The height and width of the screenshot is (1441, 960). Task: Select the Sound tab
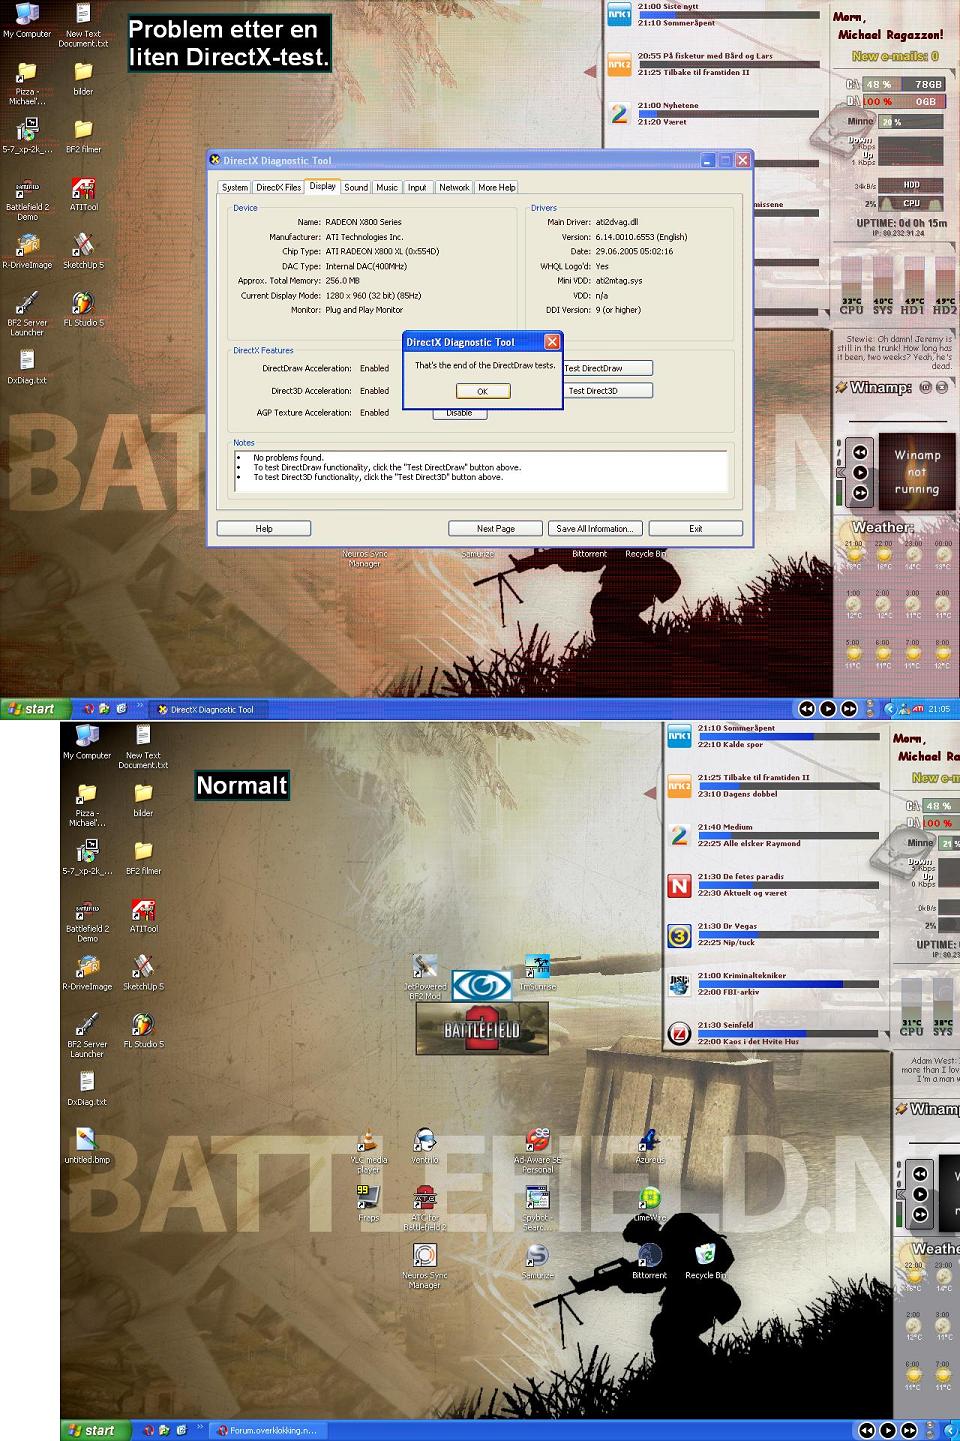[356, 187]
